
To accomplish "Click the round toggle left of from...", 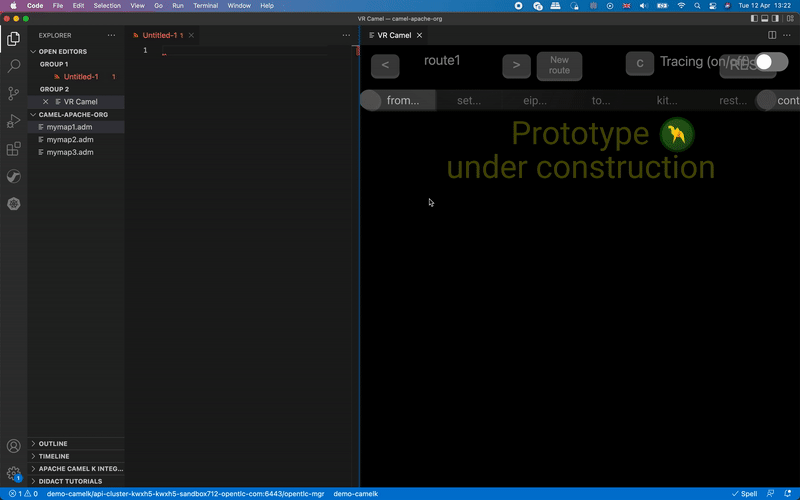I will tap(371, 100).
